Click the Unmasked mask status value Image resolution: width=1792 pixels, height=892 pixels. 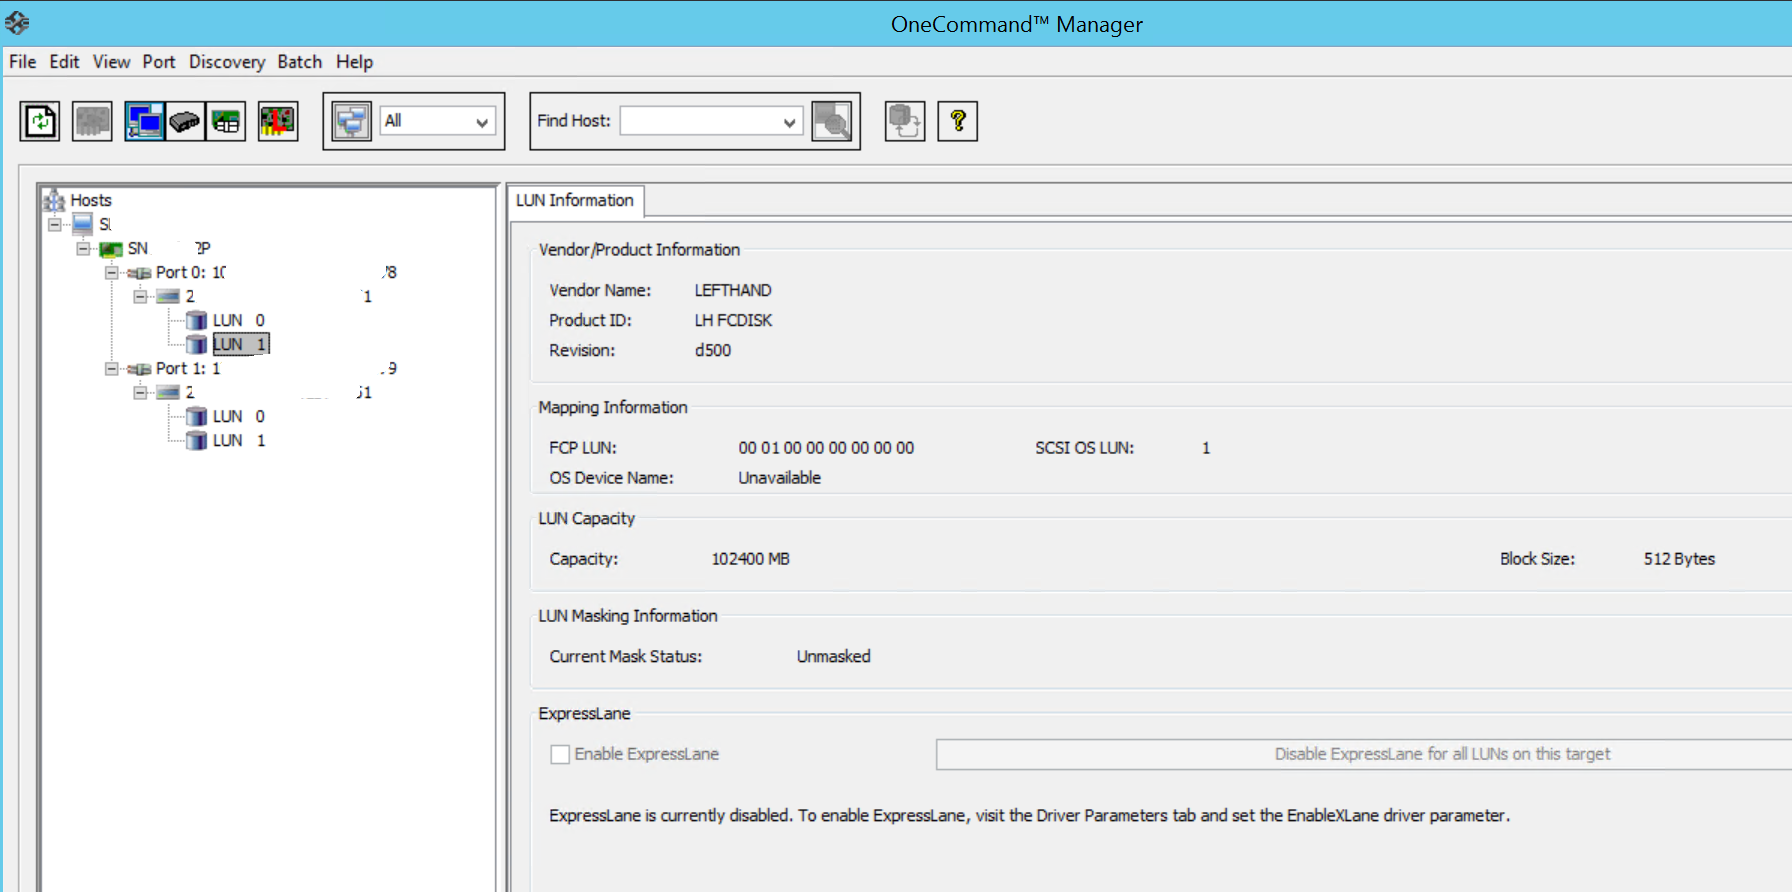point(833,656)
